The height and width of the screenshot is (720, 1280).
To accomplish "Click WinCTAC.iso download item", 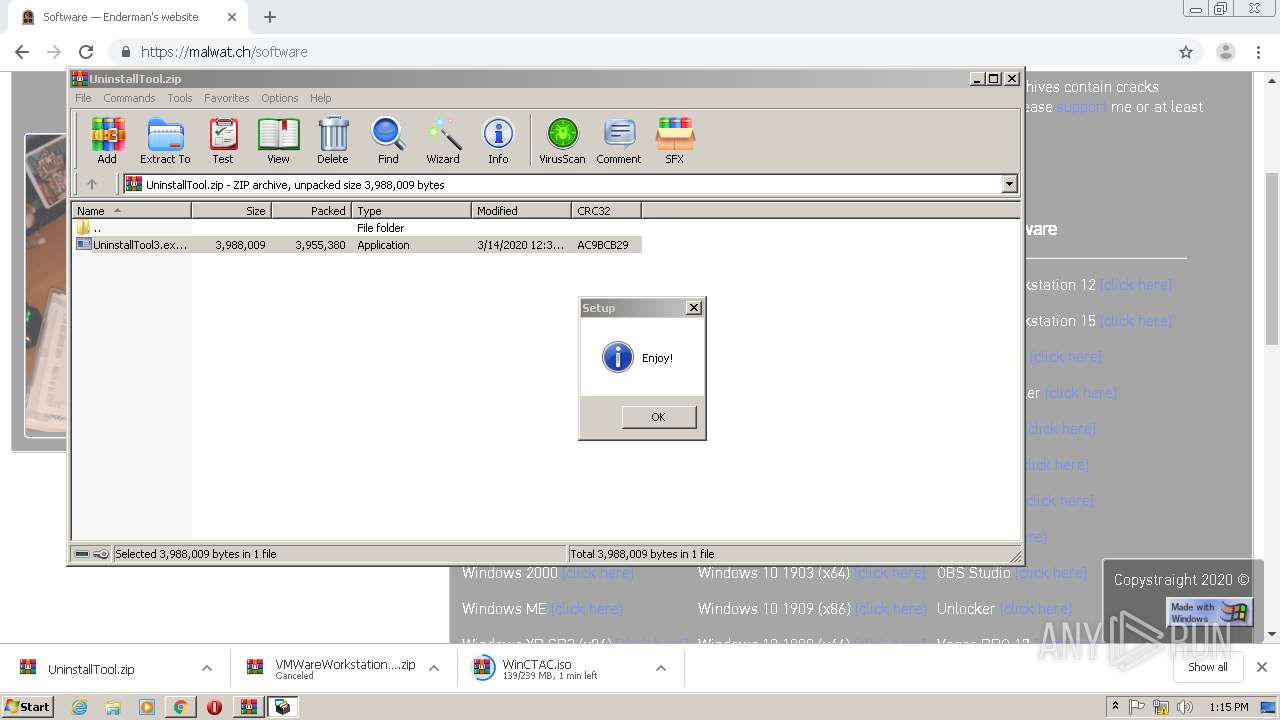I will pyautogui.click(x=550, y=668).
